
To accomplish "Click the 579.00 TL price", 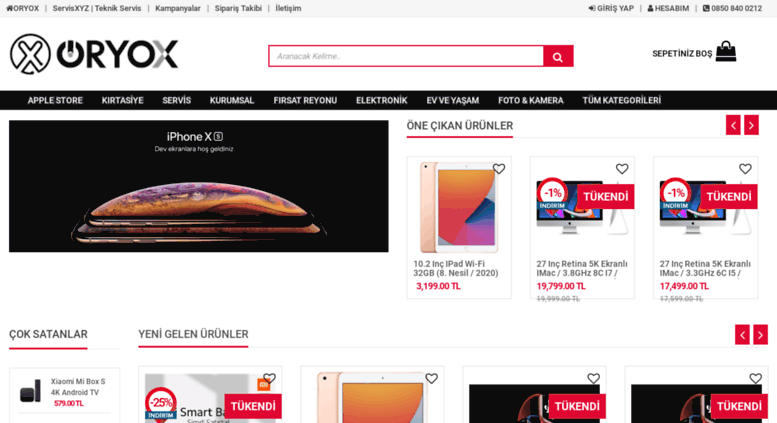I will pos(68,404).
